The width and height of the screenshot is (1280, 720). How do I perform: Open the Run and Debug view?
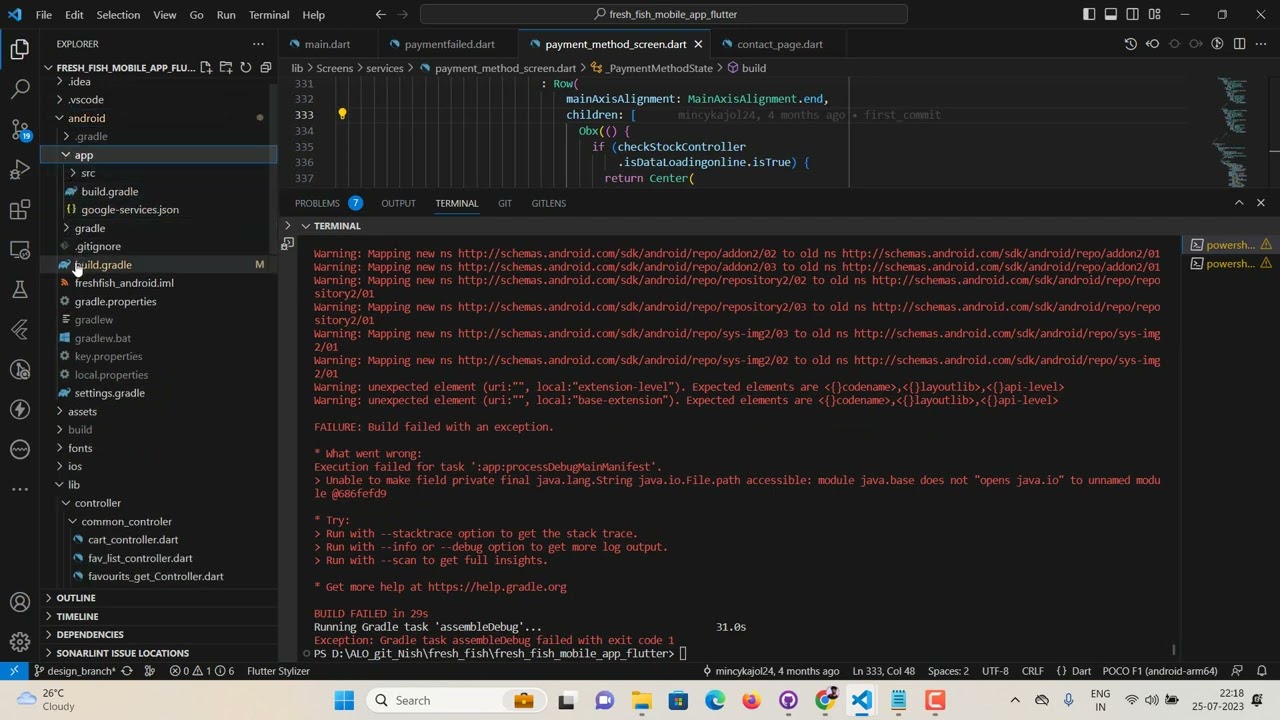(20, 169)
